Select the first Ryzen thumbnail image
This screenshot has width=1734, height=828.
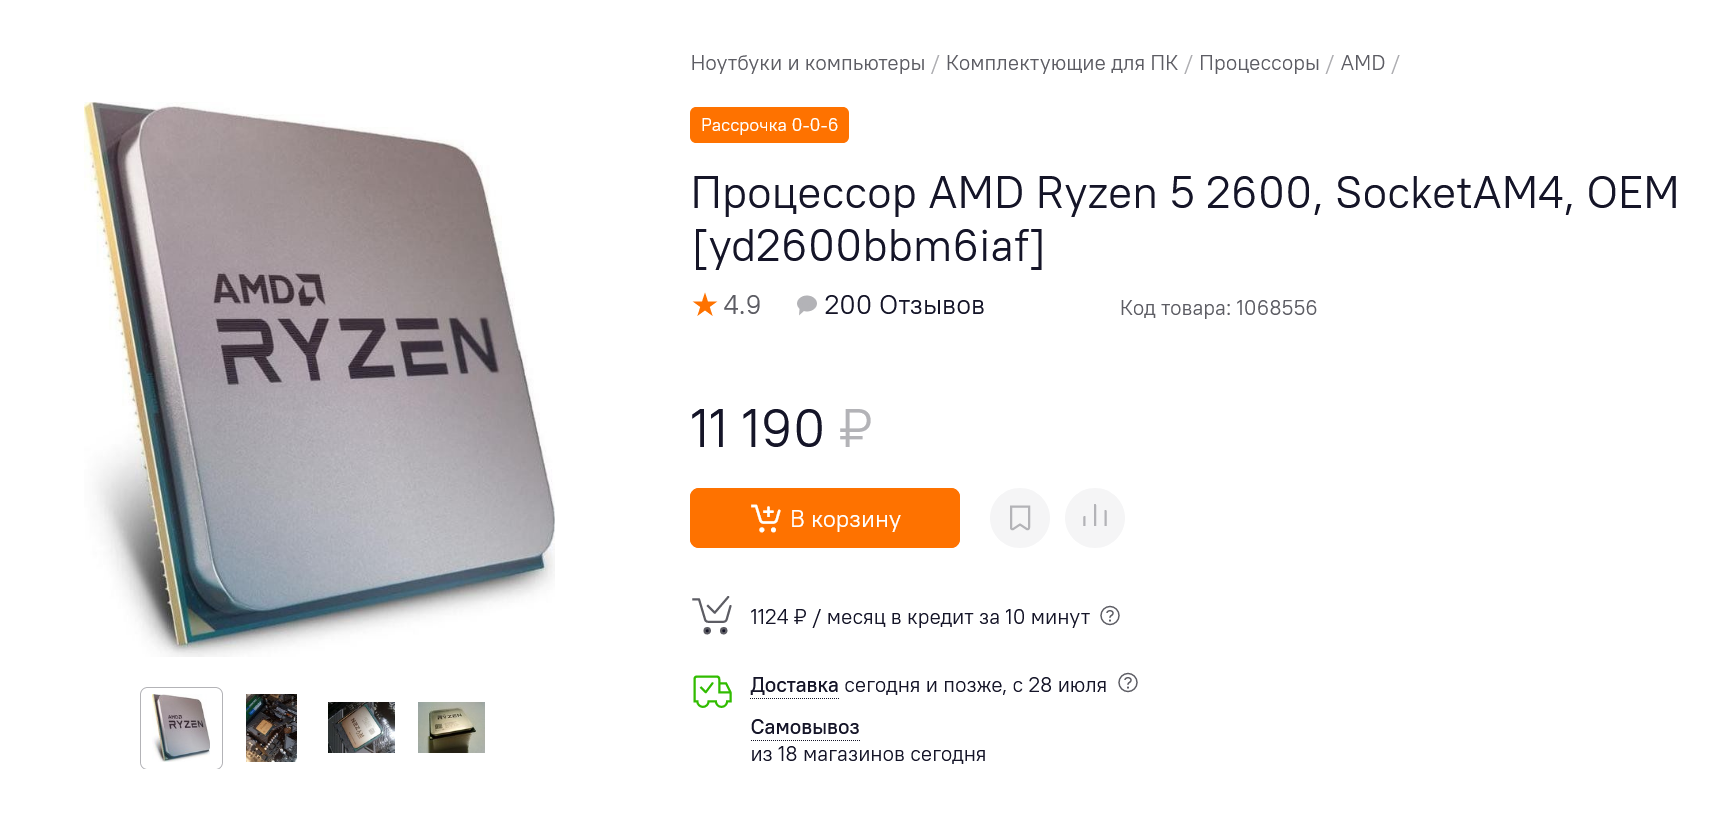click(x=181, y=727)
